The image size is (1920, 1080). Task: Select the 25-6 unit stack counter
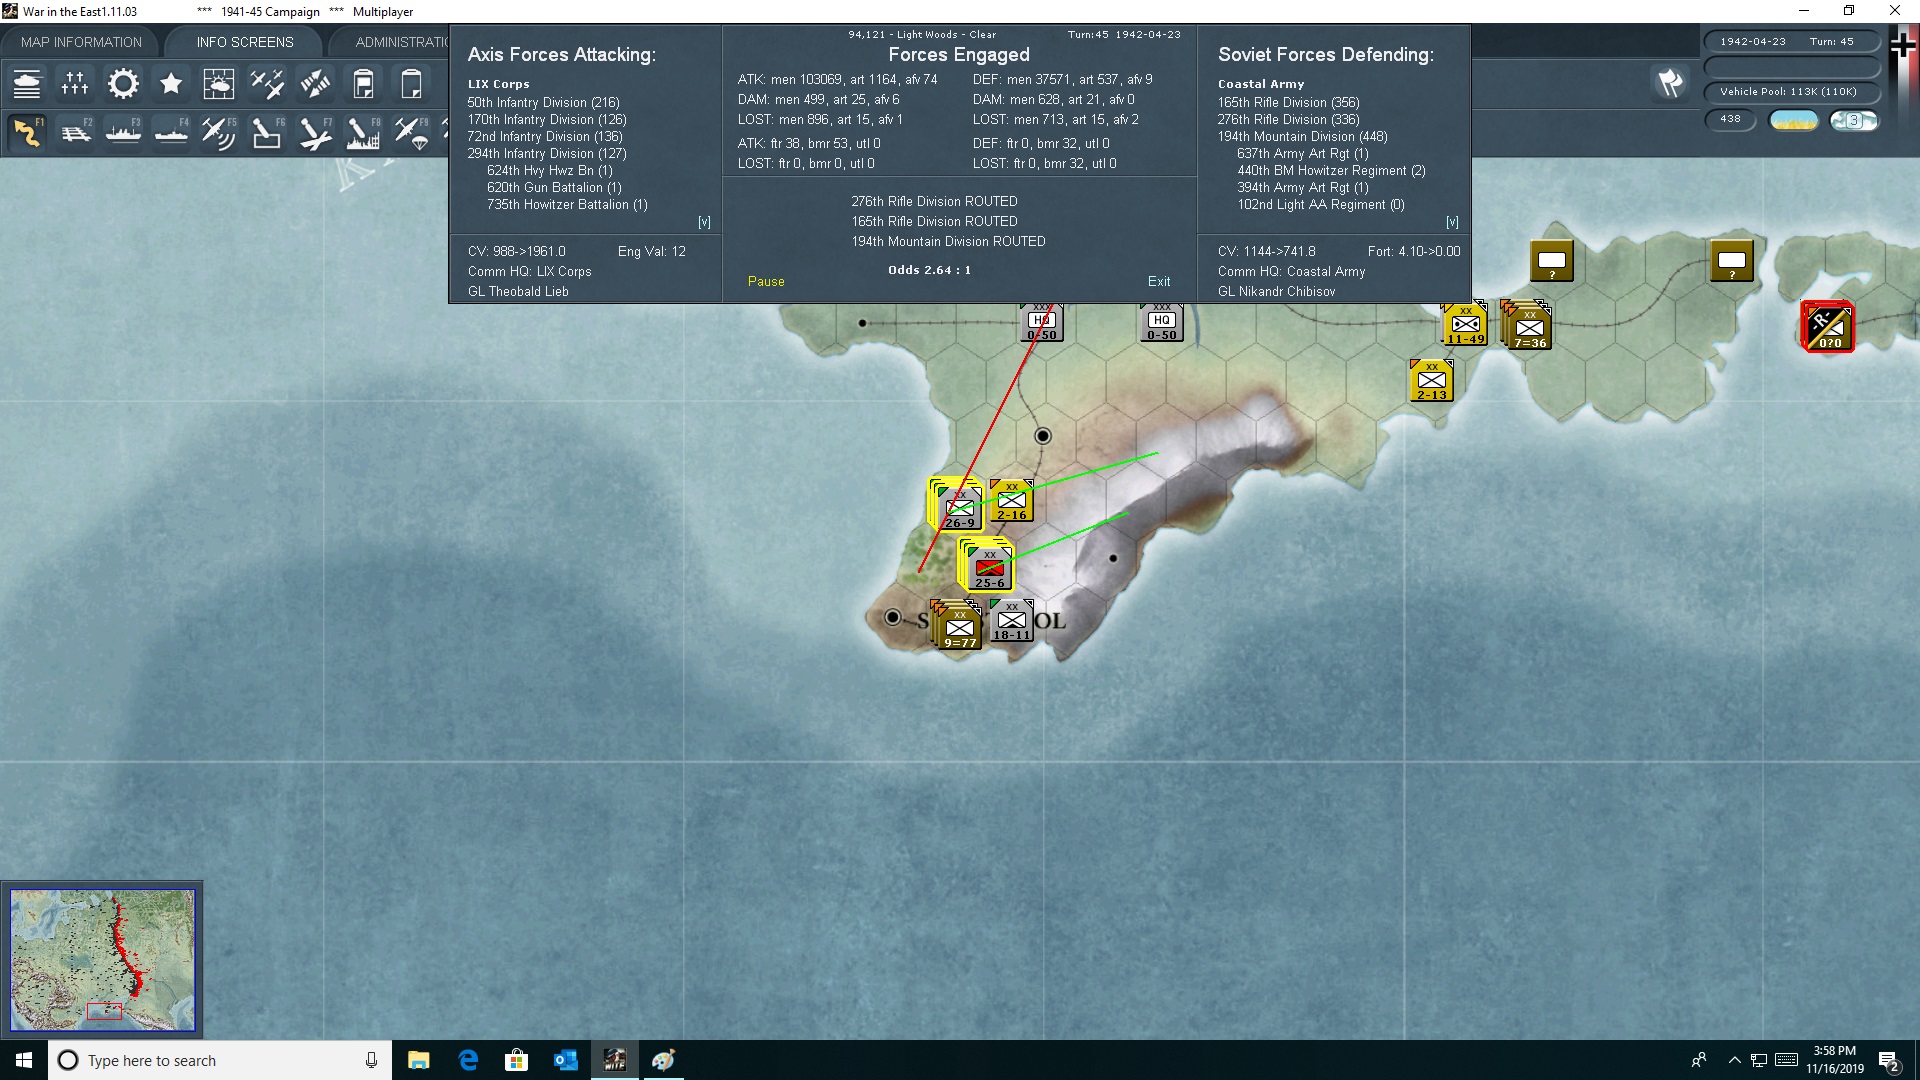(x=987, y=565)
